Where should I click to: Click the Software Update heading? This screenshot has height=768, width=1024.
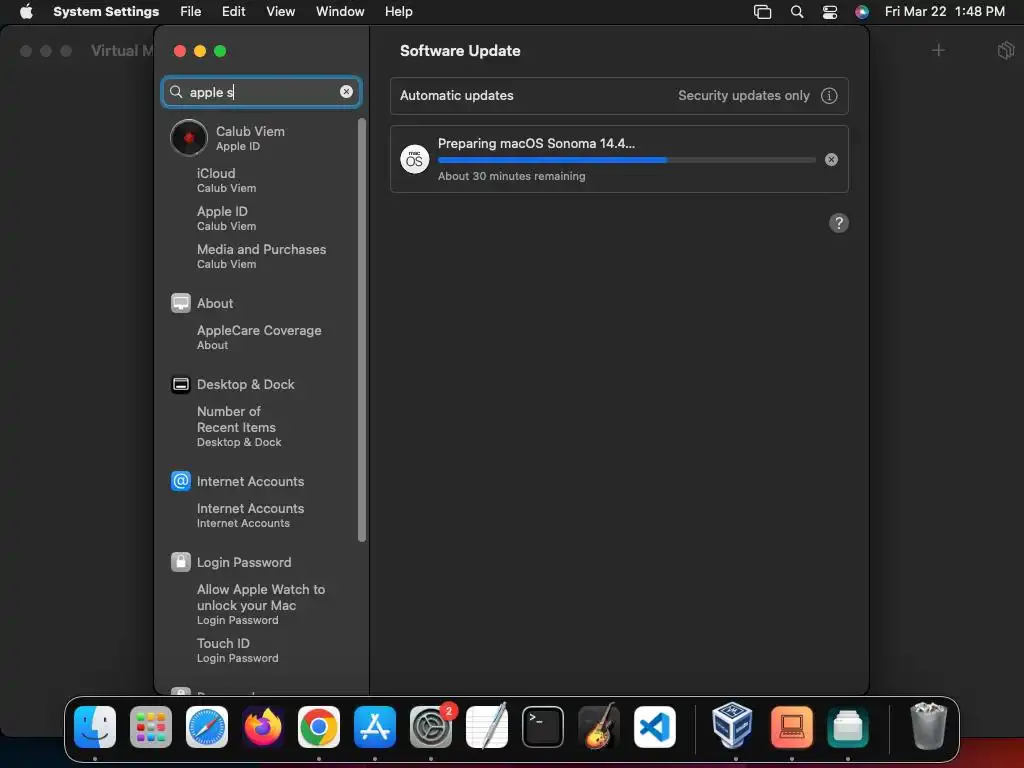(460, 51)
